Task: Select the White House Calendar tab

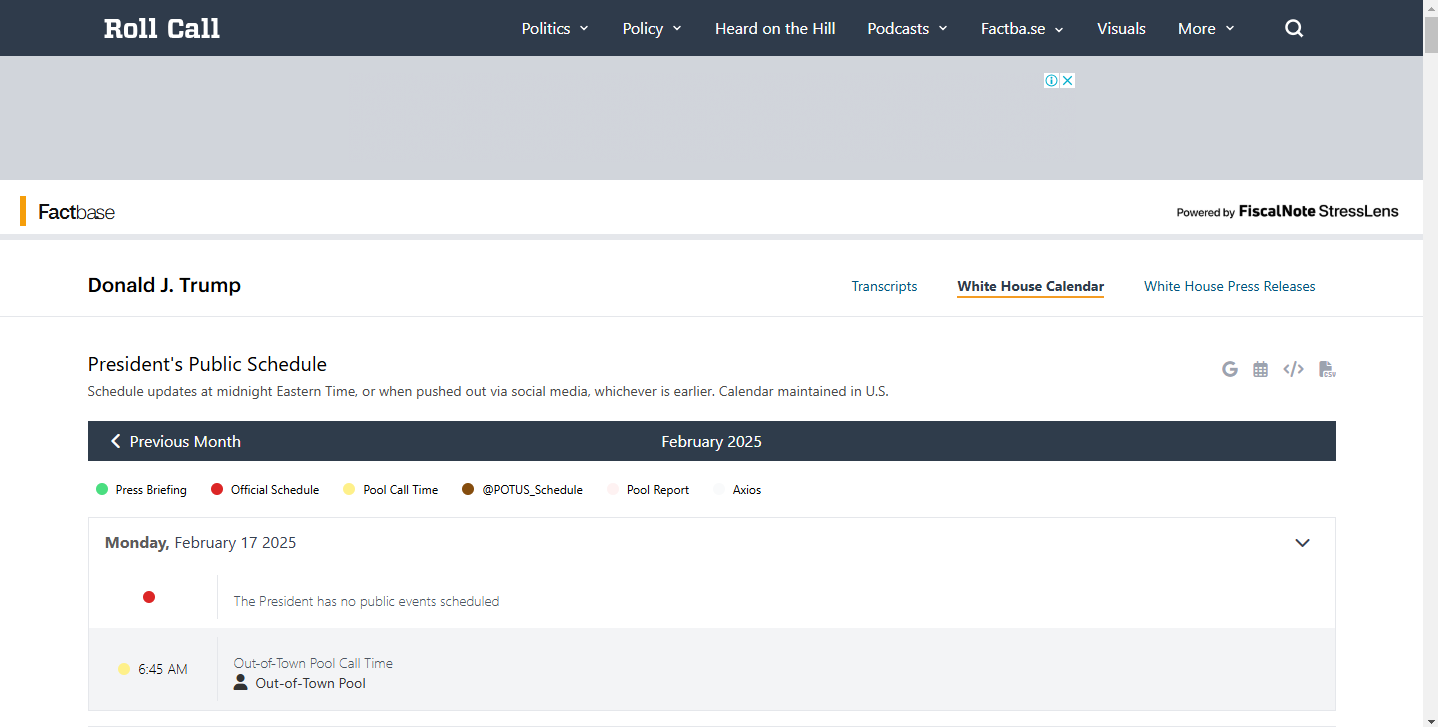Action: [1031, 286]
